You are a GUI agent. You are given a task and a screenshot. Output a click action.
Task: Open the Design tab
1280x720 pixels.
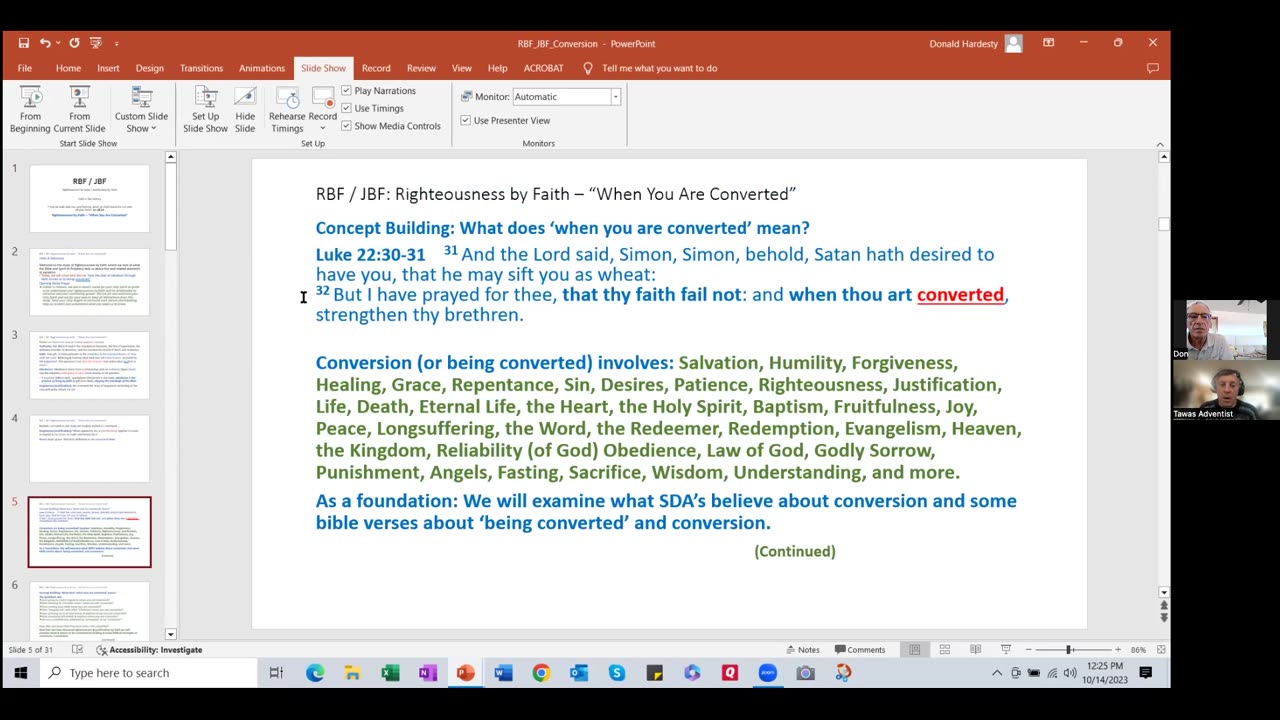click(150, 68)
